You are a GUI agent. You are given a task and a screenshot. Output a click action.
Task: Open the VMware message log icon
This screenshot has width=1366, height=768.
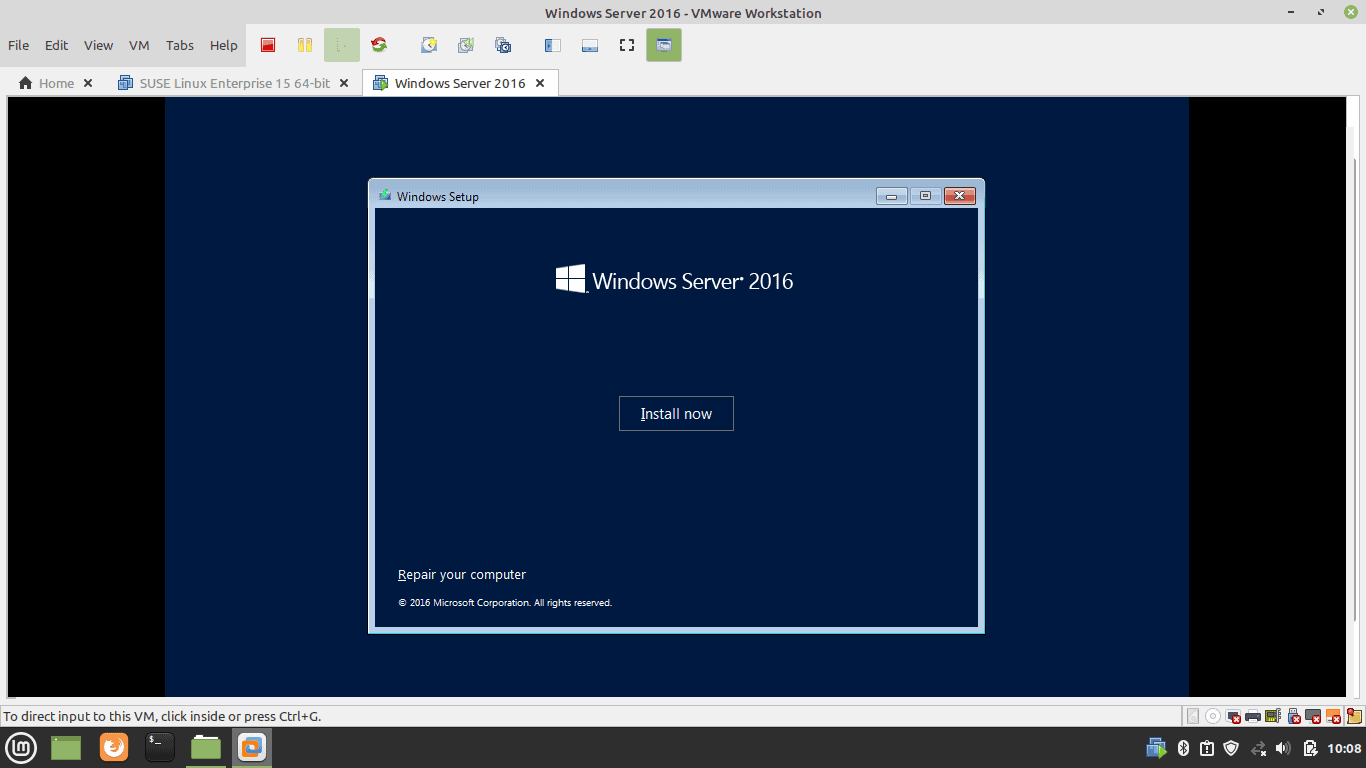click(1355, 716)
